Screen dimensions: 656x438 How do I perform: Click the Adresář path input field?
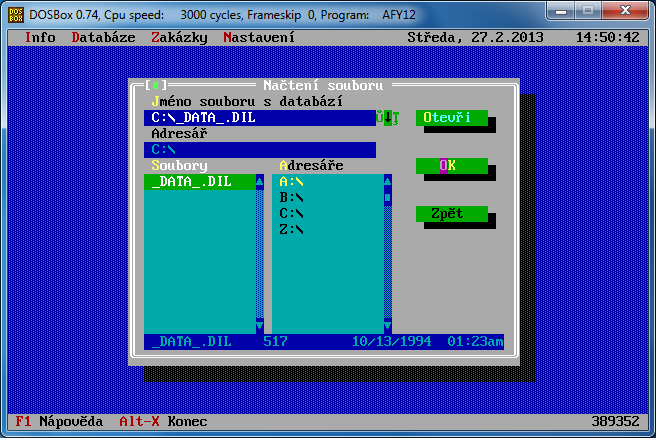point(260,150)
